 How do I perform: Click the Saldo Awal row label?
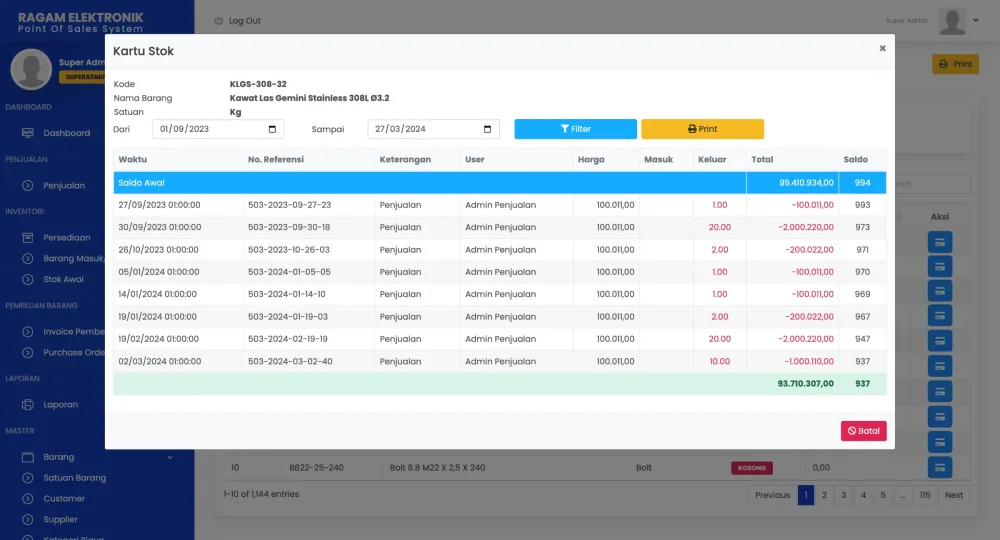pos(141,183)
